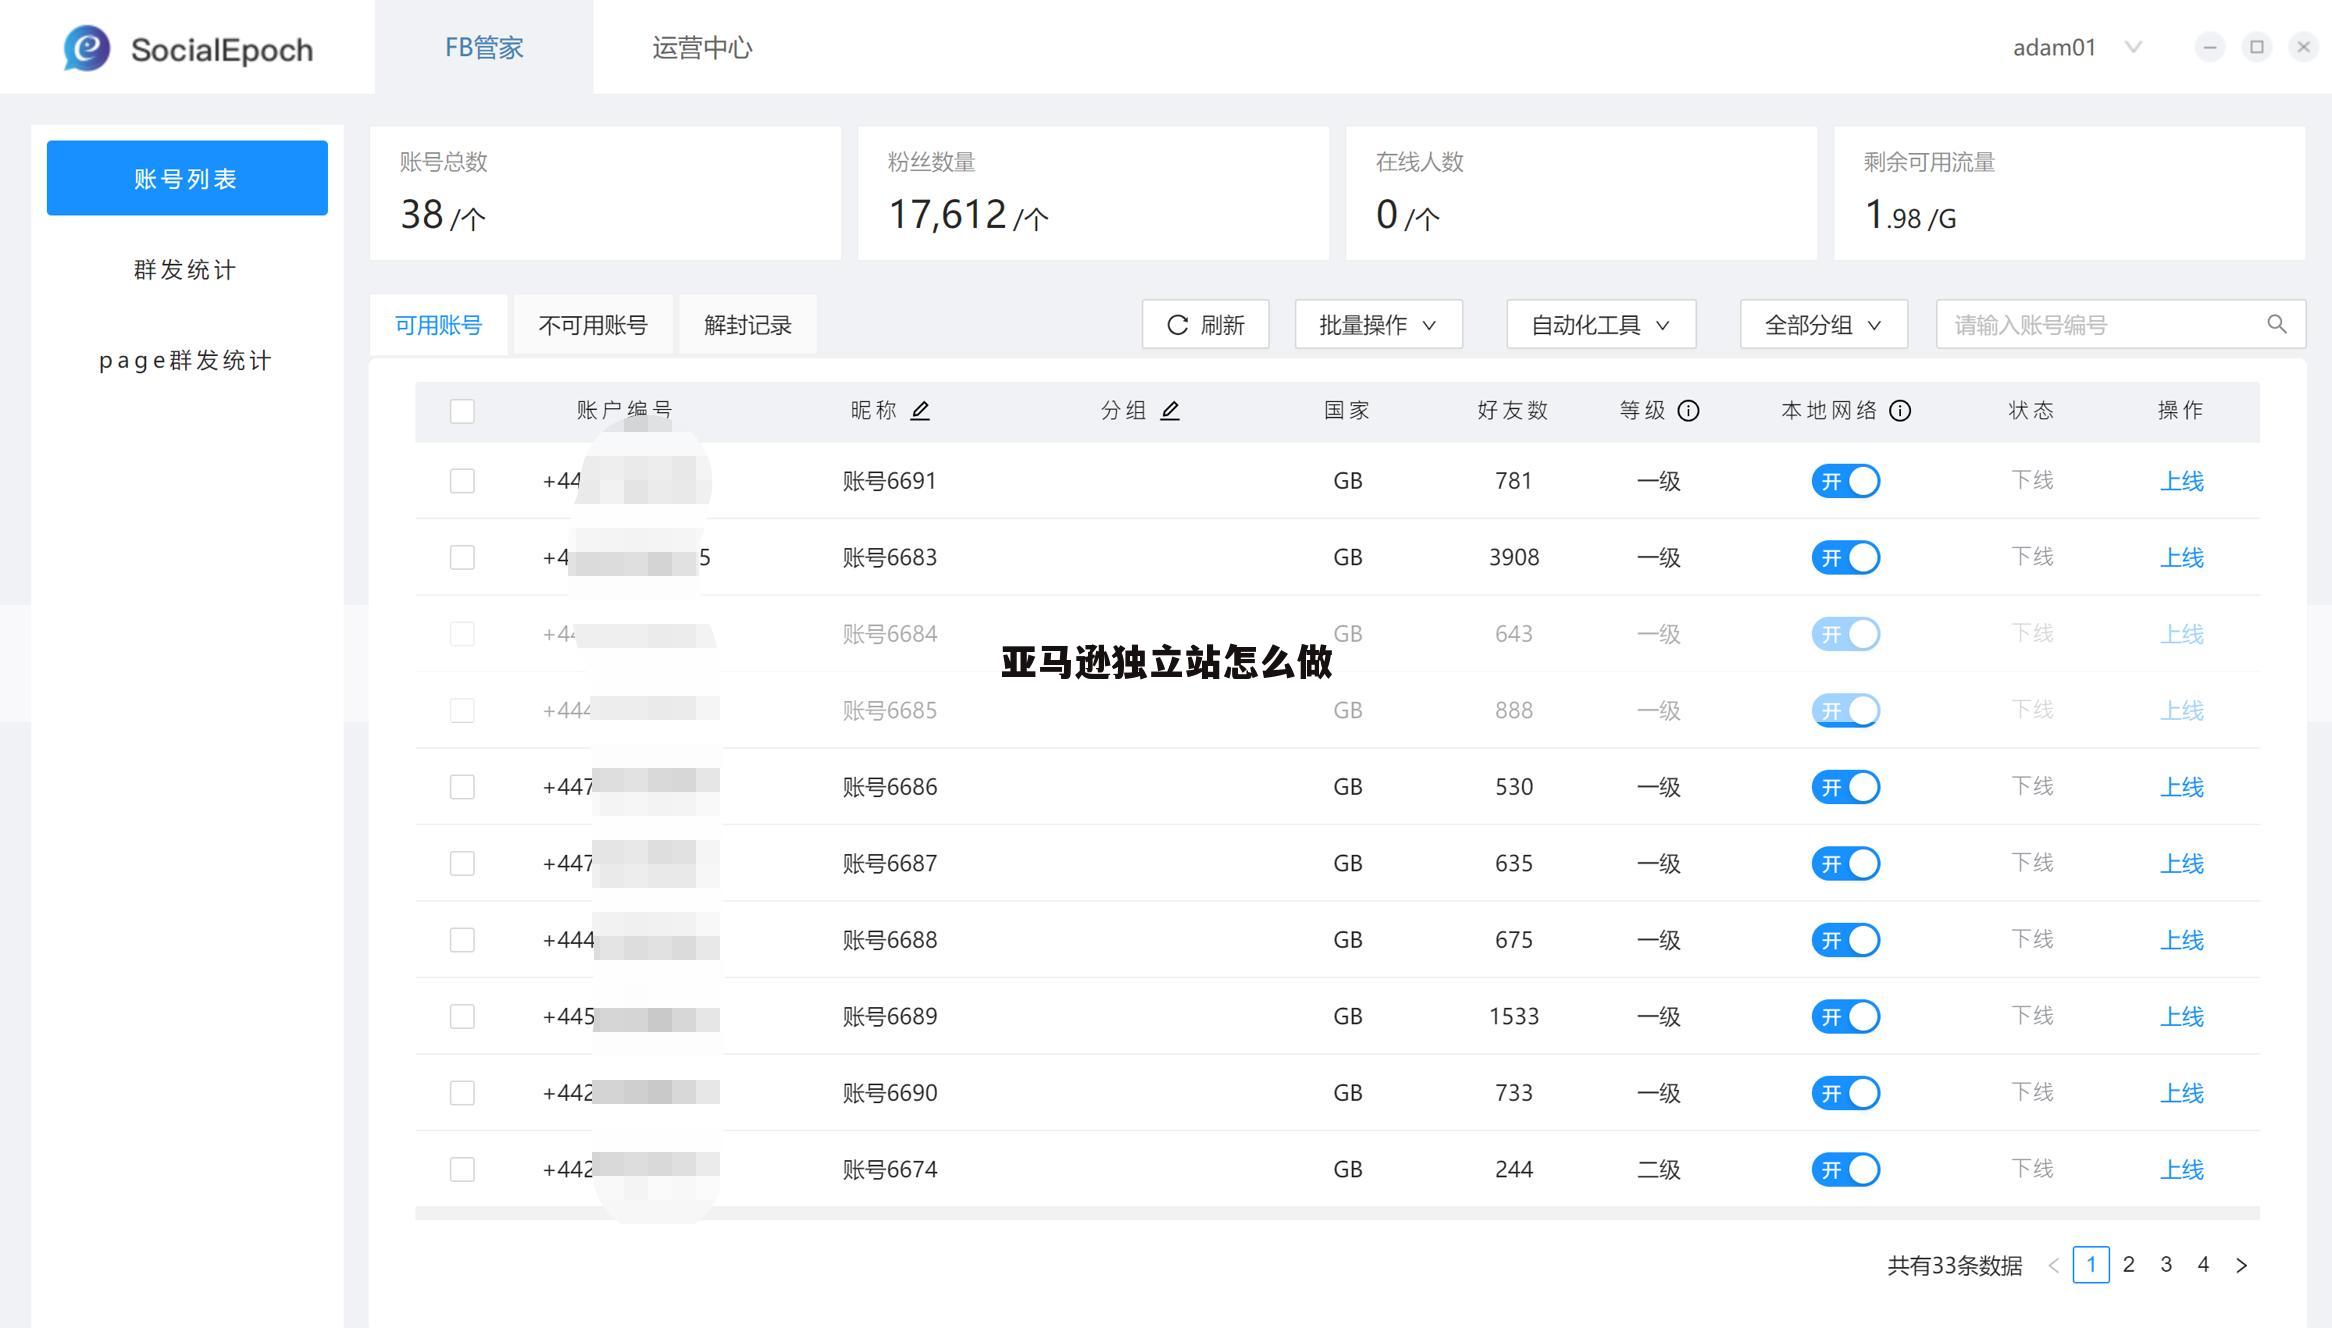2332x1328 pixels.
Task: Open the 批量操作 dropdown
Action: [x=1378, y=324]
